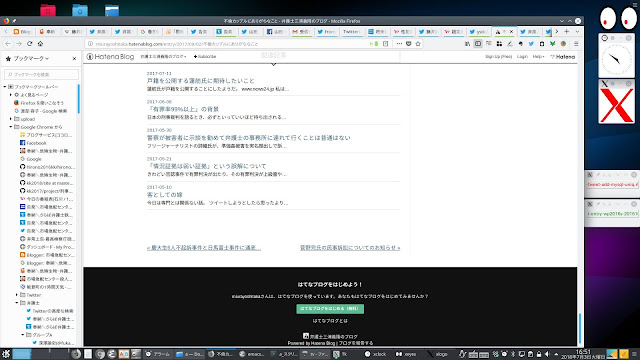640x360 pixels.
Task: Collapse the Google Chrome から folder
Action: pyautogui.click(x=11, y=127)
